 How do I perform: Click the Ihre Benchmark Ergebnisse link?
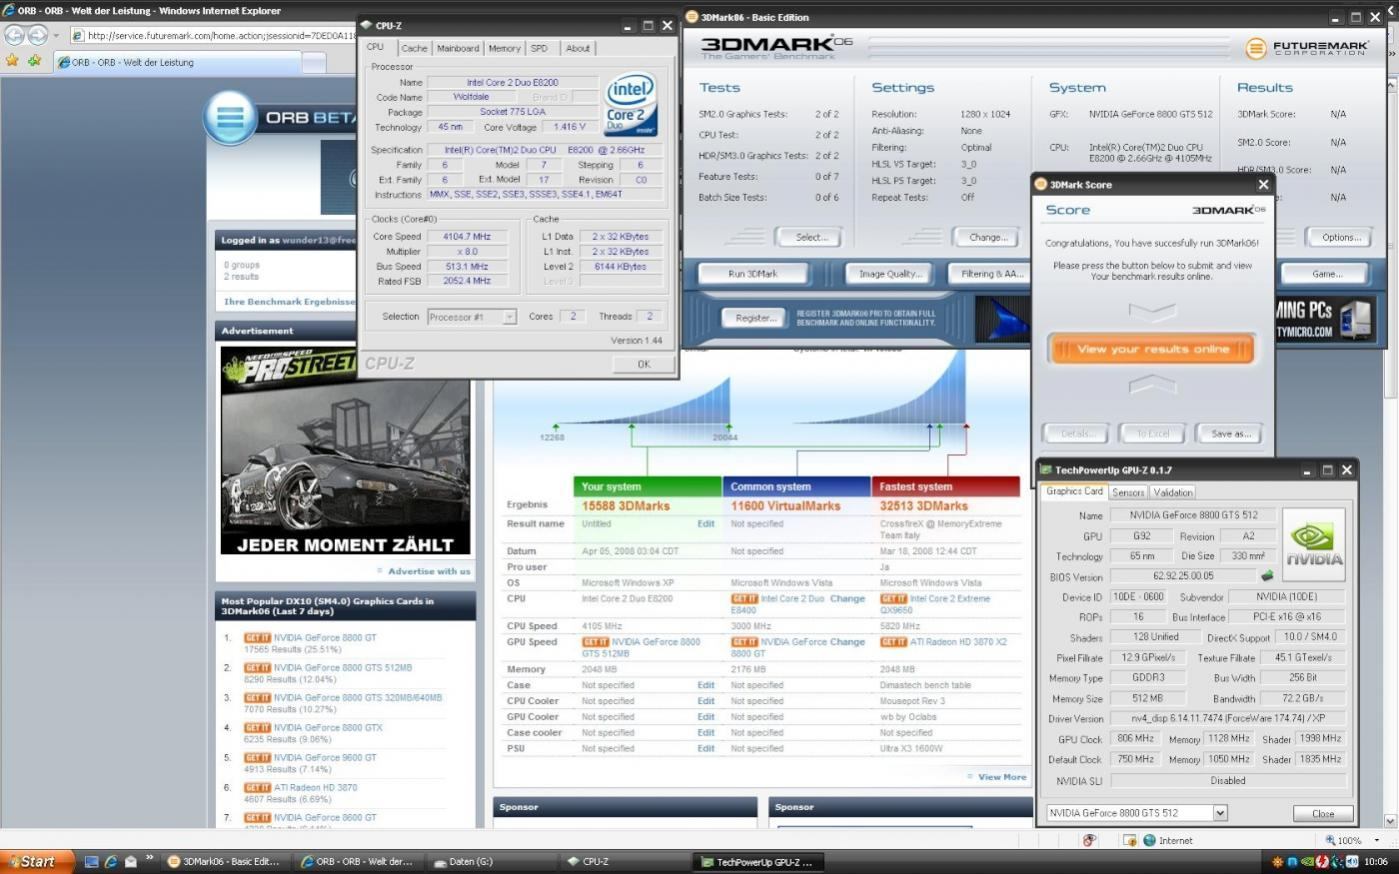coord(289,301)
